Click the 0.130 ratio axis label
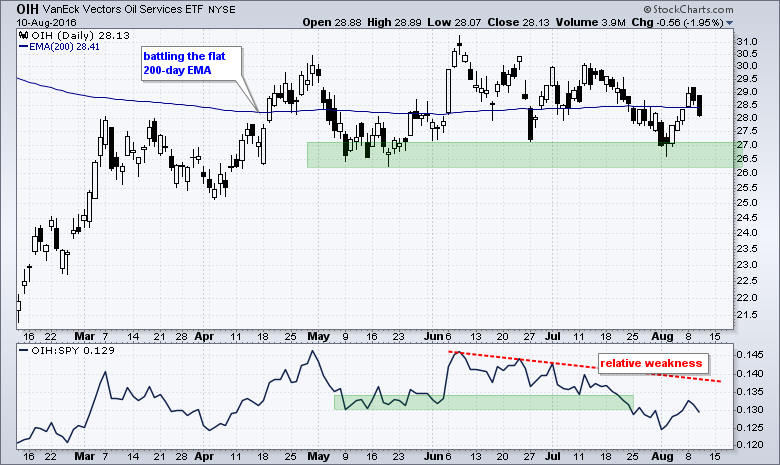 click(749, 409)
